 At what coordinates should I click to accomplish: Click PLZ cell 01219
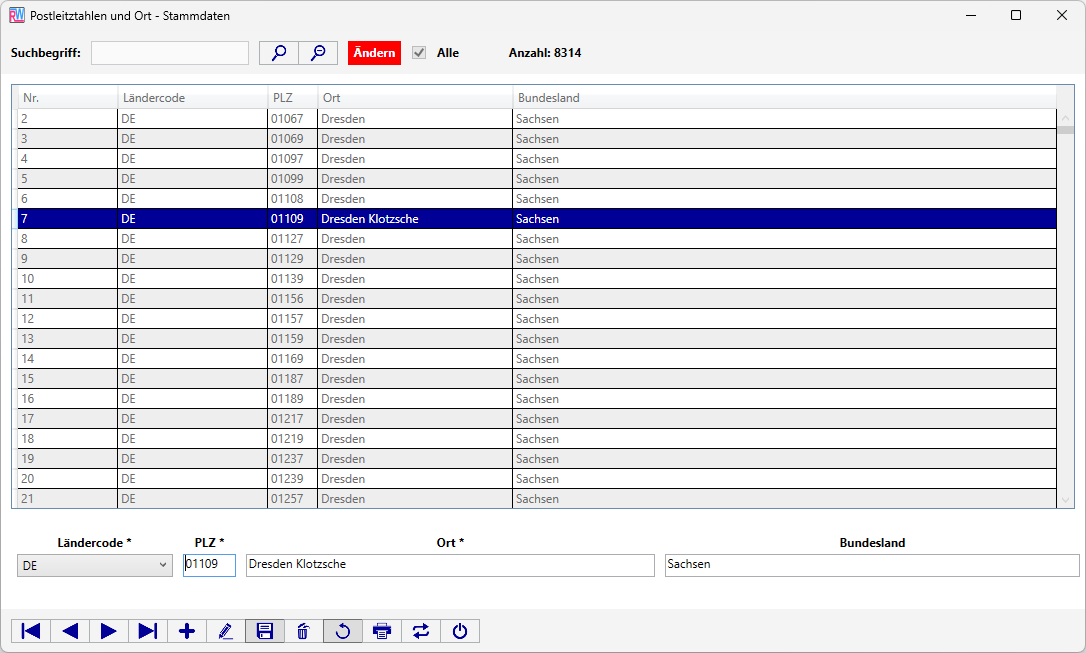(292, 439)
